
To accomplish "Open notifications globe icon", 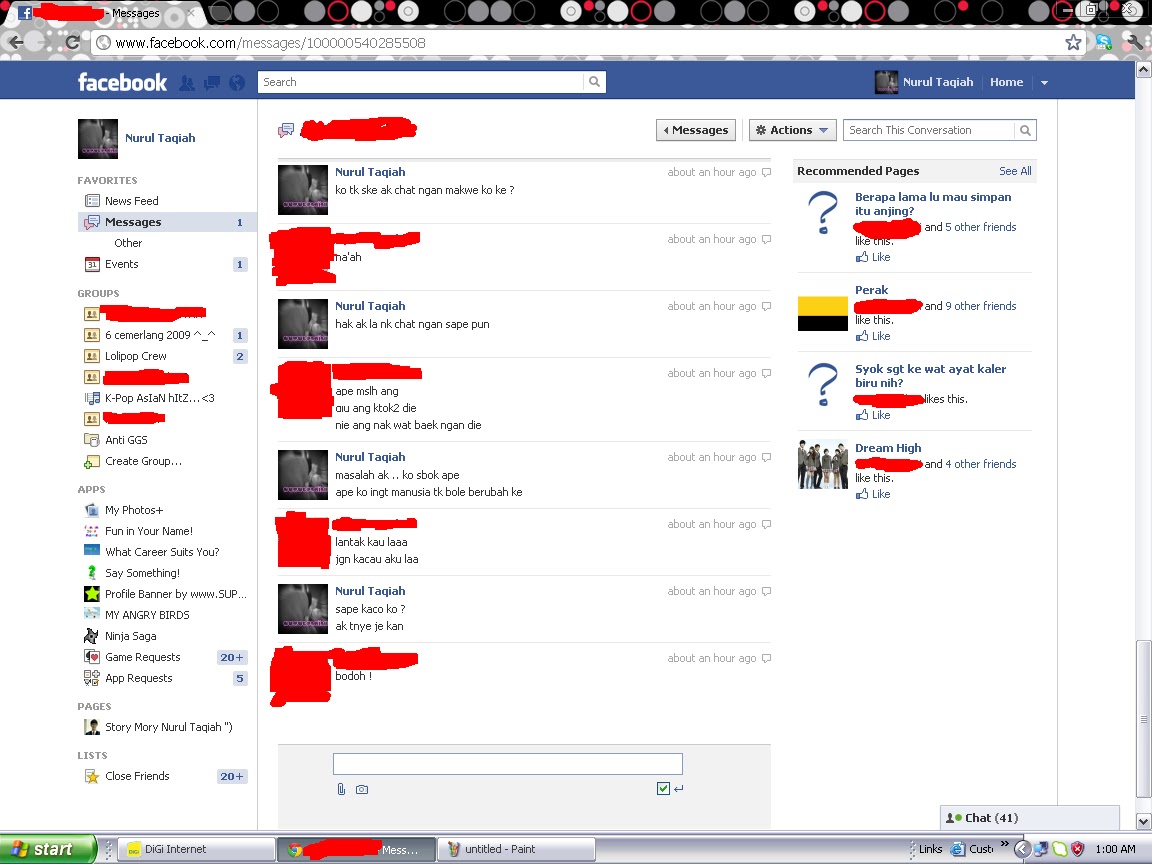I will click(237, 83).
